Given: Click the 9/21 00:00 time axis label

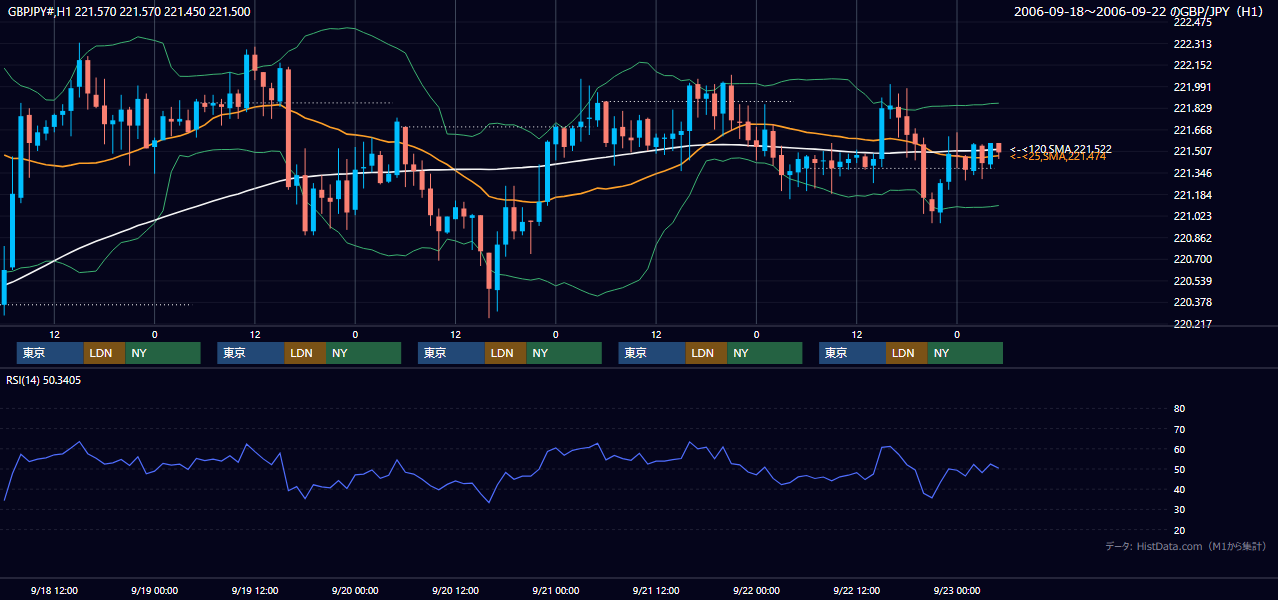Looking at the screenshot, I should [x=556, y=590].
